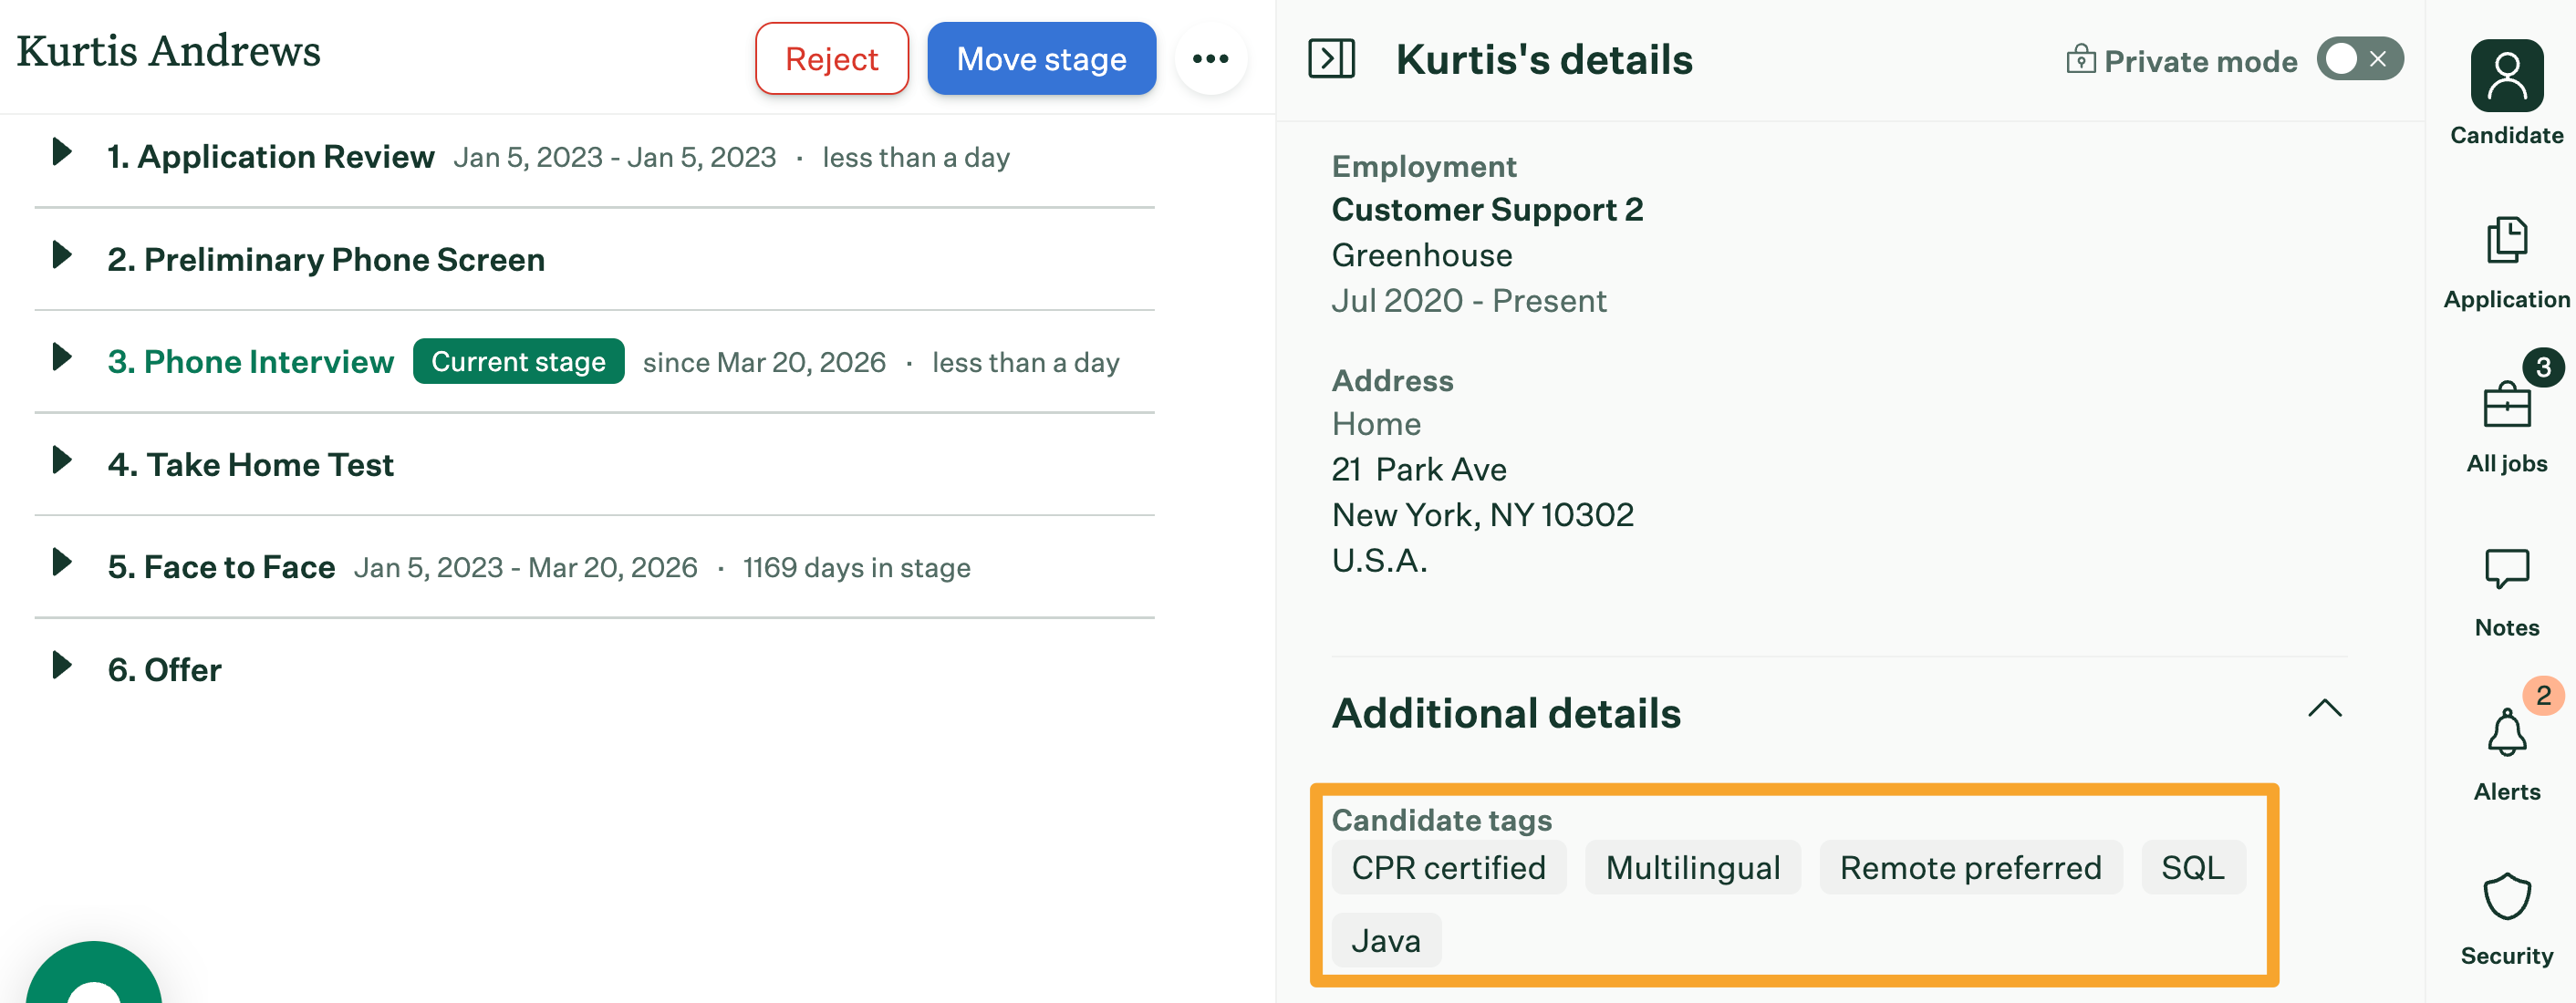Viewport: 2576px width, 1003px height.
Task: Open the Notes speech bubble icon
Action: pos(2506,569)
